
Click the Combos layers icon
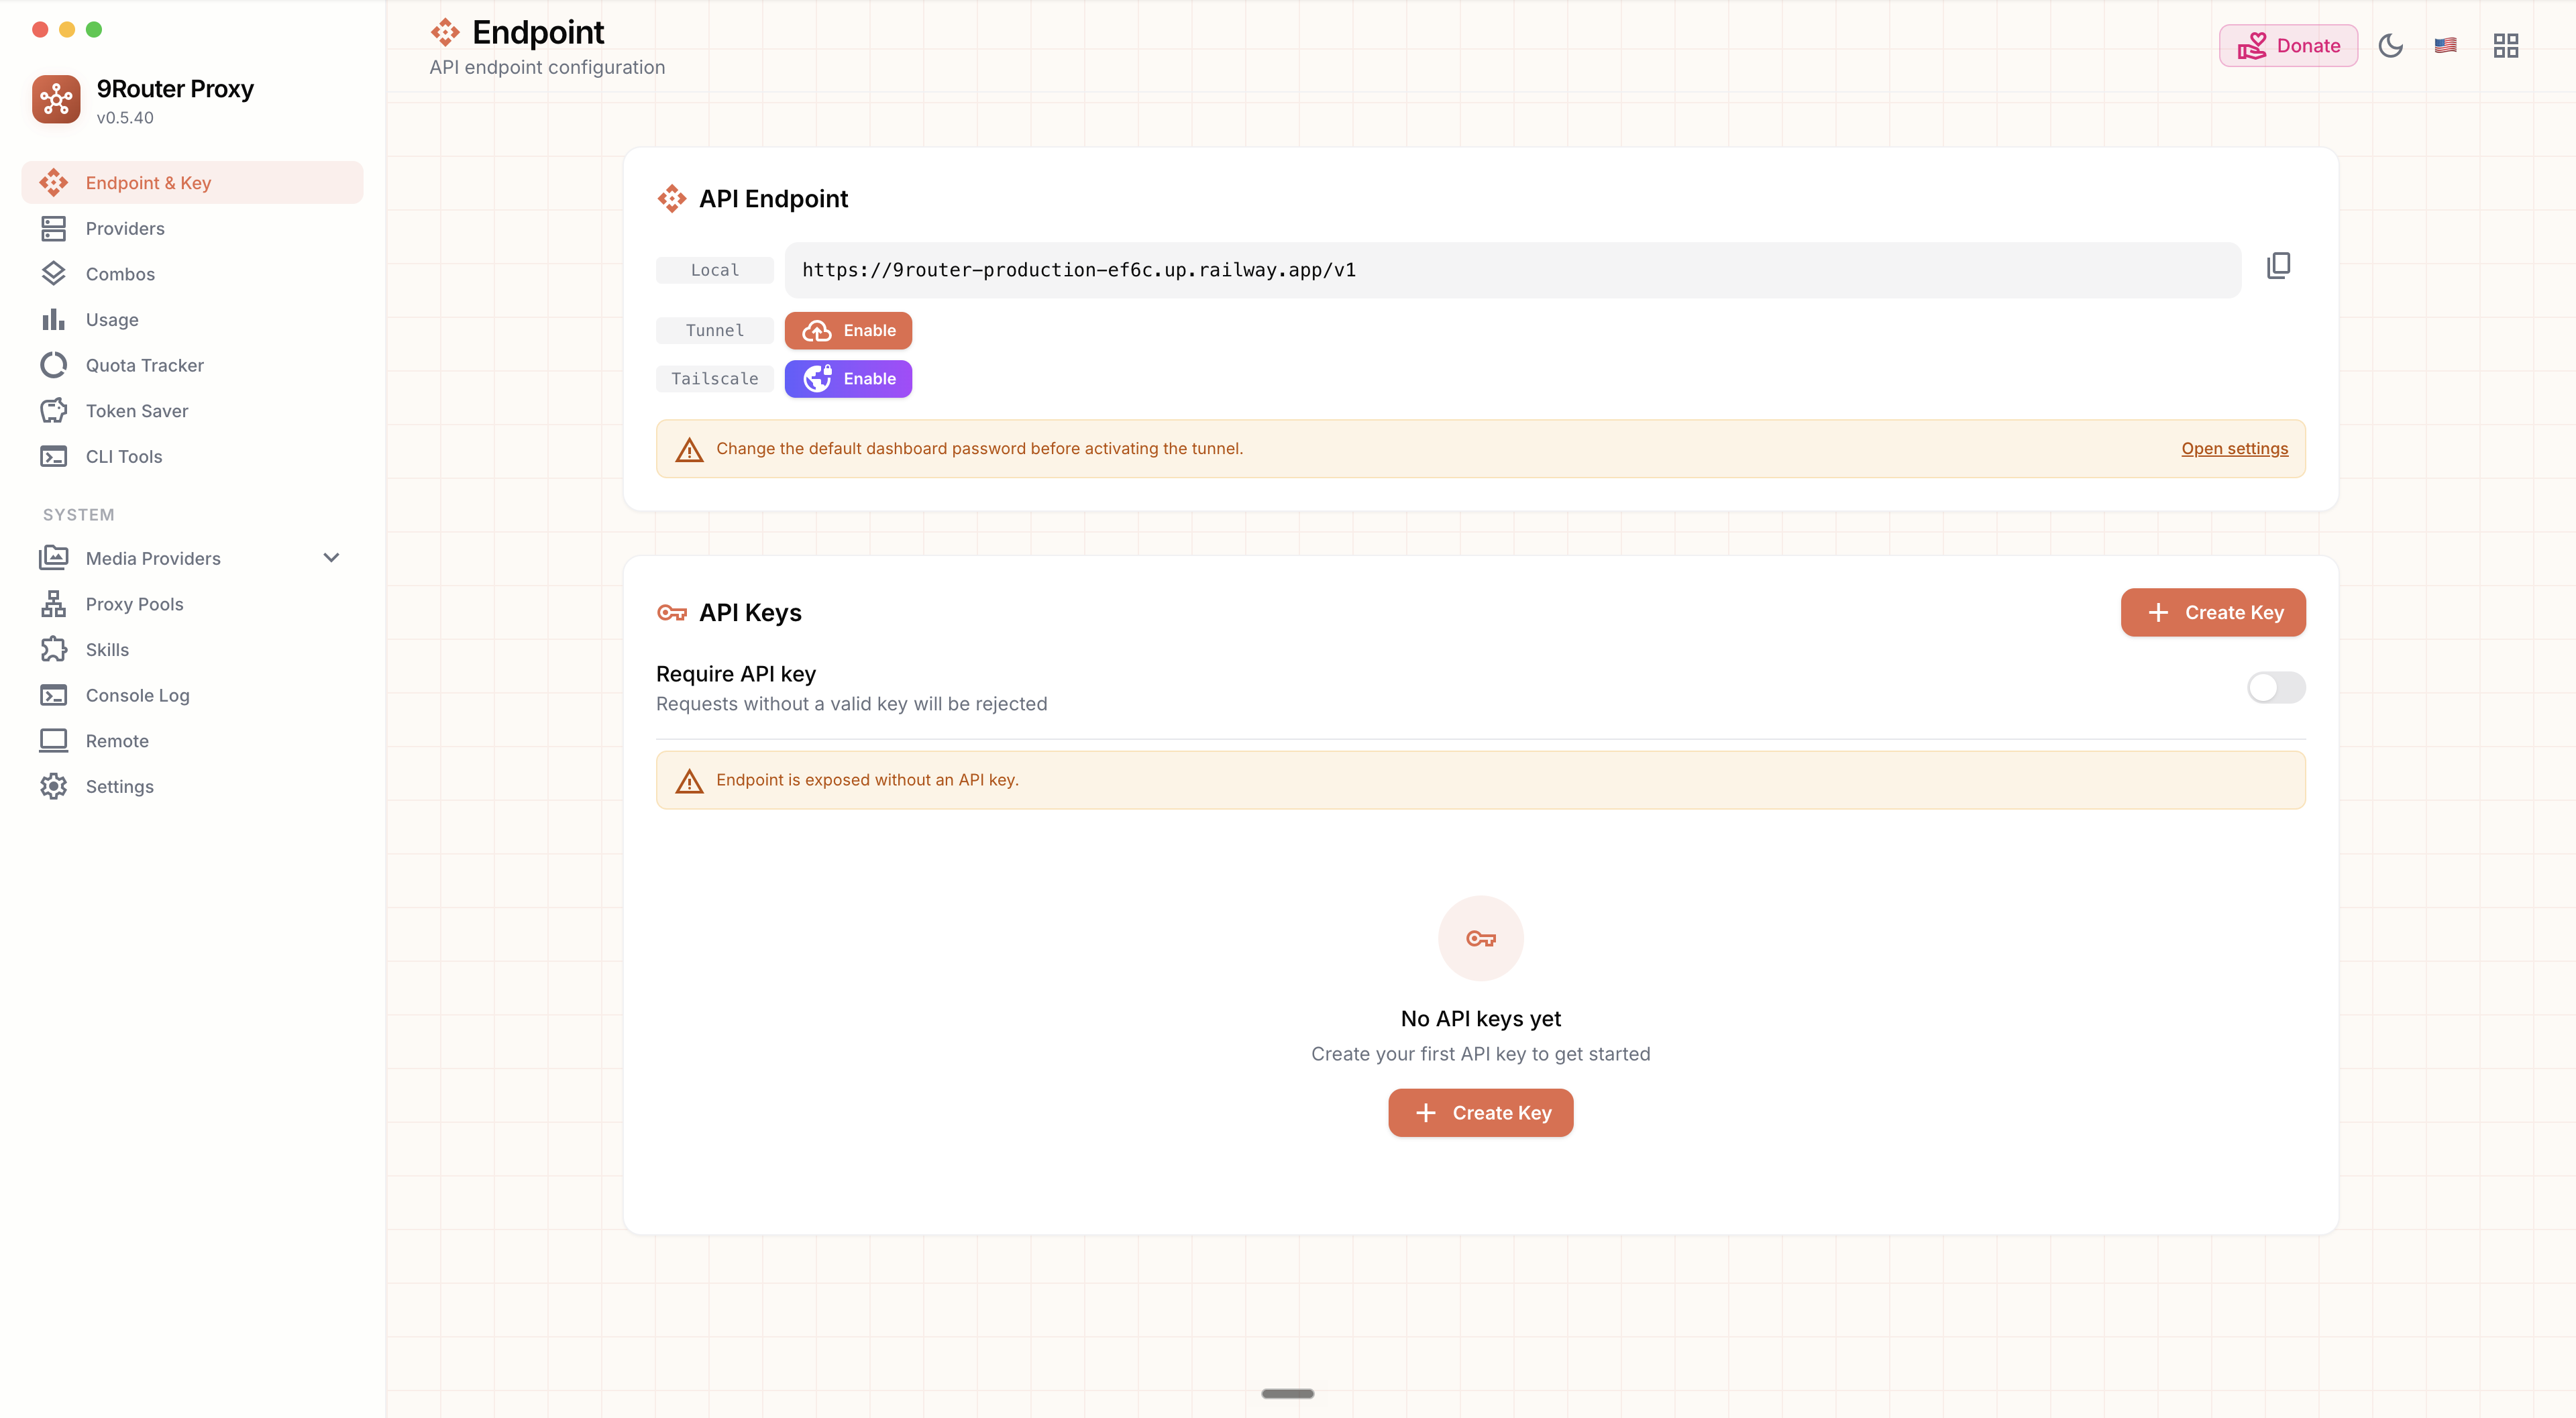pyautogui.click(x=53, y=274)
